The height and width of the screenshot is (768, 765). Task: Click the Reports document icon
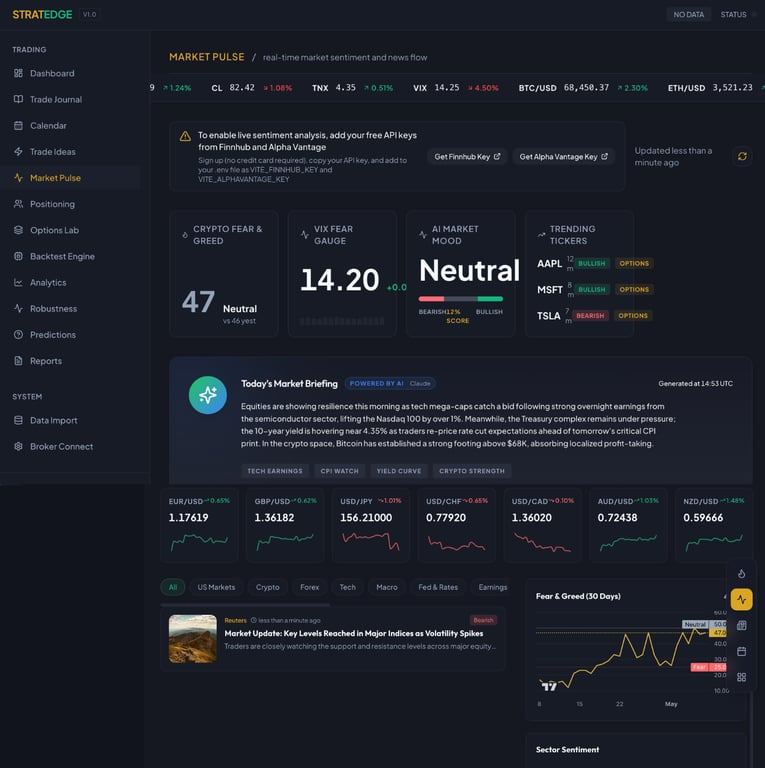coord(19,361)
